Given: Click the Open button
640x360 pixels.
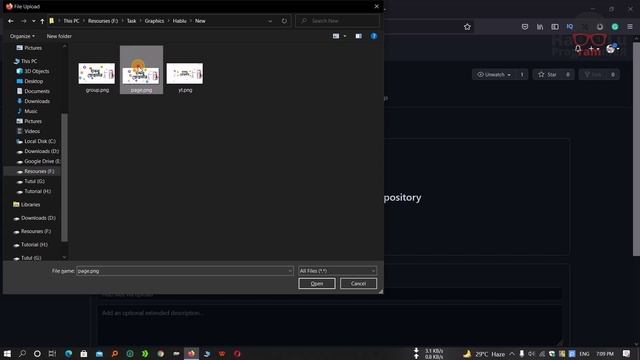Looking at the screenshot, I should point(317,284).
